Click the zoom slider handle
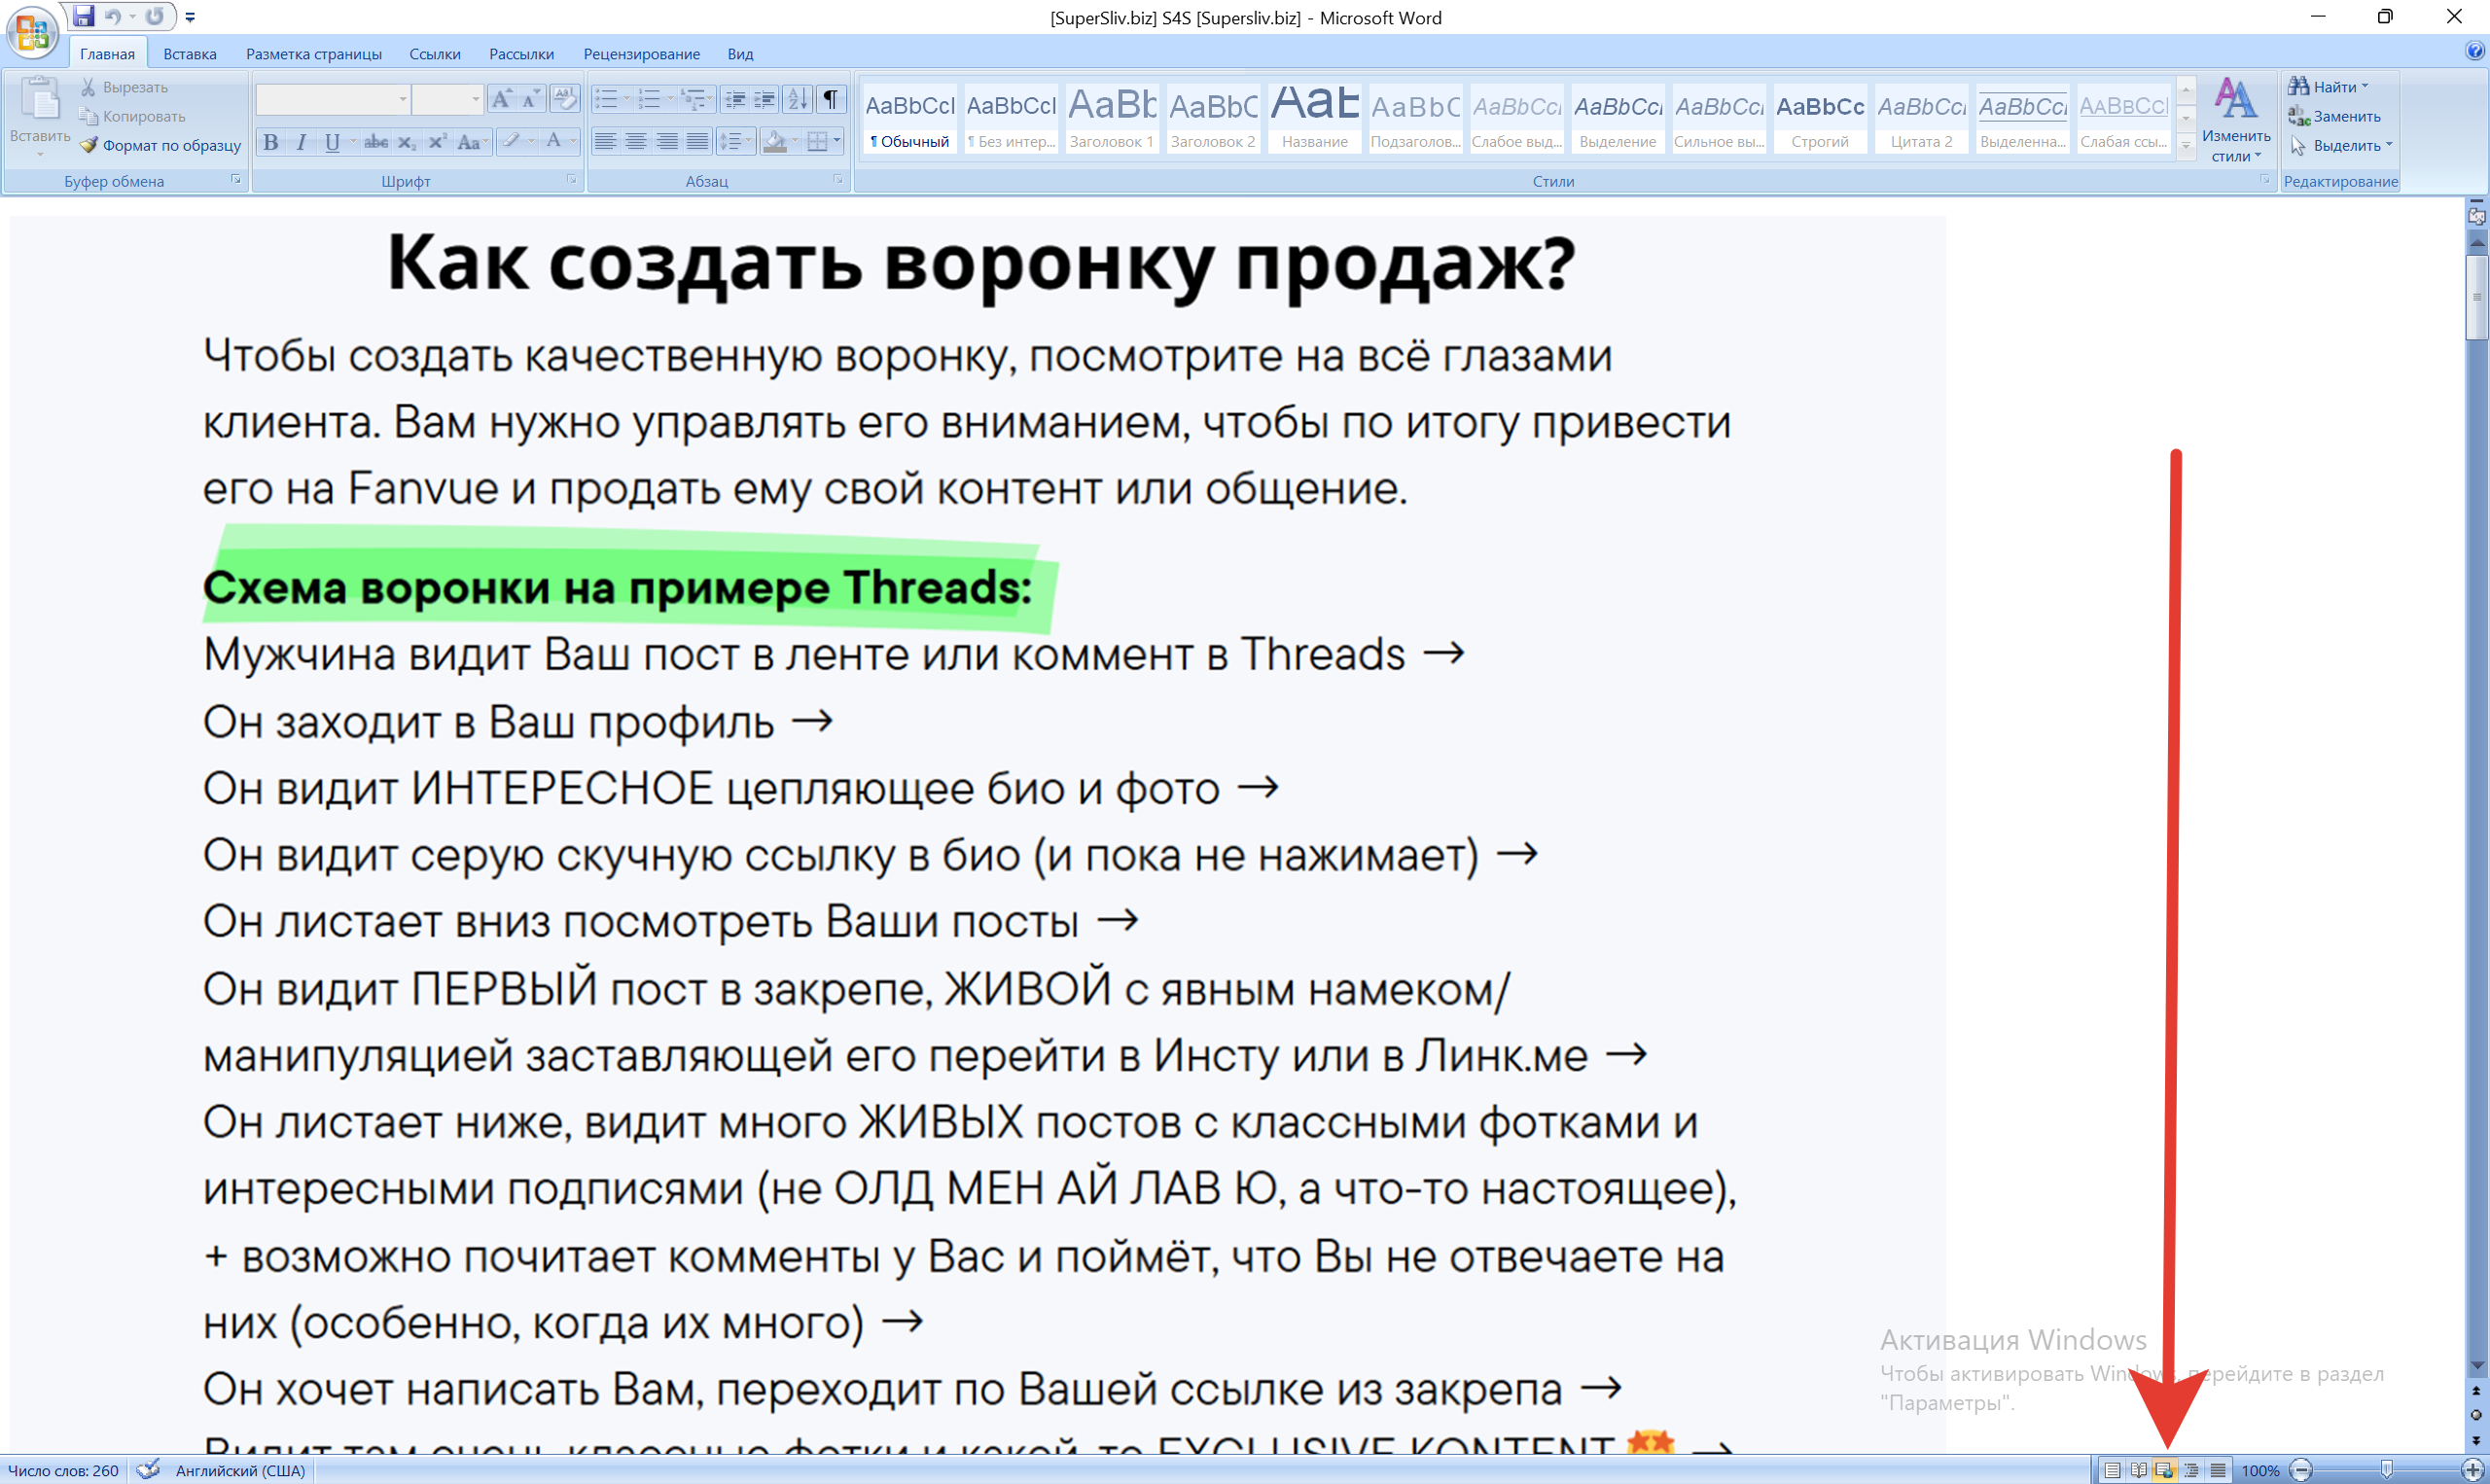Viewport: 2490px width, 1484px height. [x=2387, y=1470]
